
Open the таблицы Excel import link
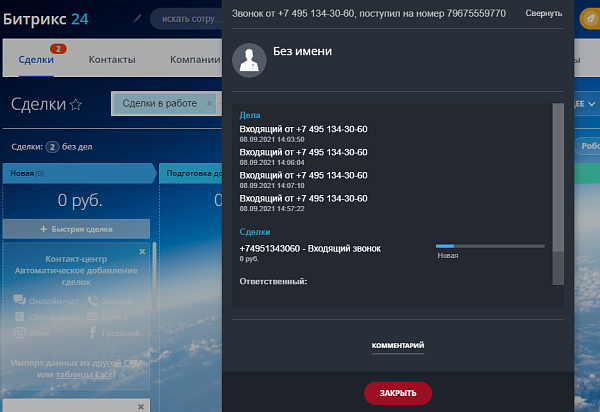coord(85,375)
